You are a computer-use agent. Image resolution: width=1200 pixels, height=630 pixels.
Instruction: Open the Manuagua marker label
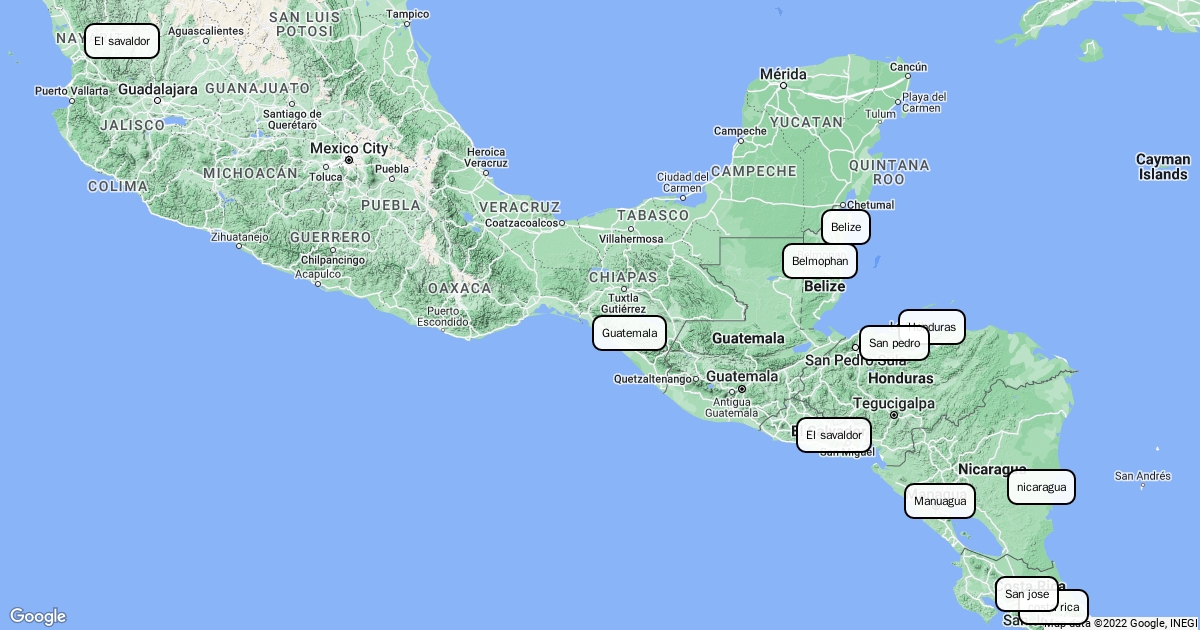(x=939, y=501)
